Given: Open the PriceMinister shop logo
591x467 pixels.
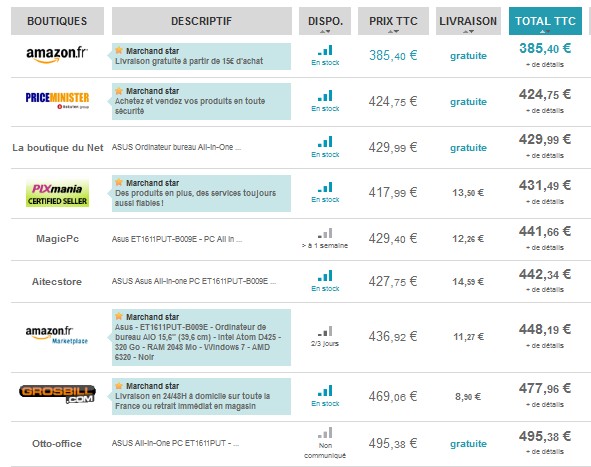Looking at the screenshot, I should [57, 100].
